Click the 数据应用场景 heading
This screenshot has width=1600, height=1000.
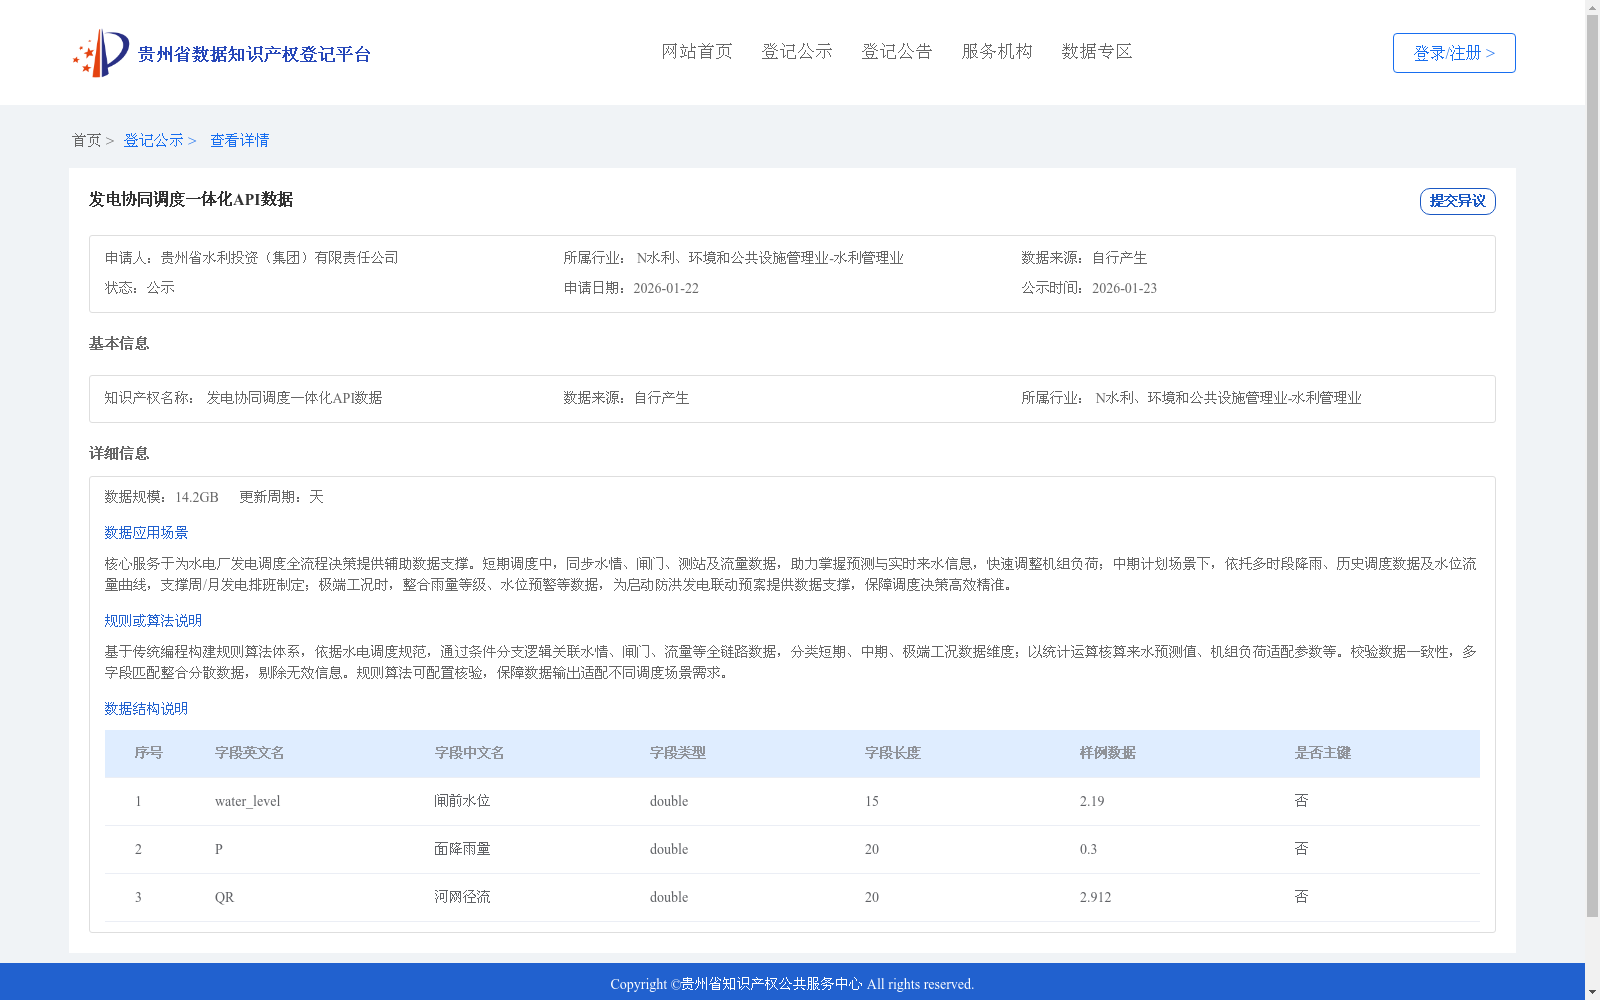point(146,533)
